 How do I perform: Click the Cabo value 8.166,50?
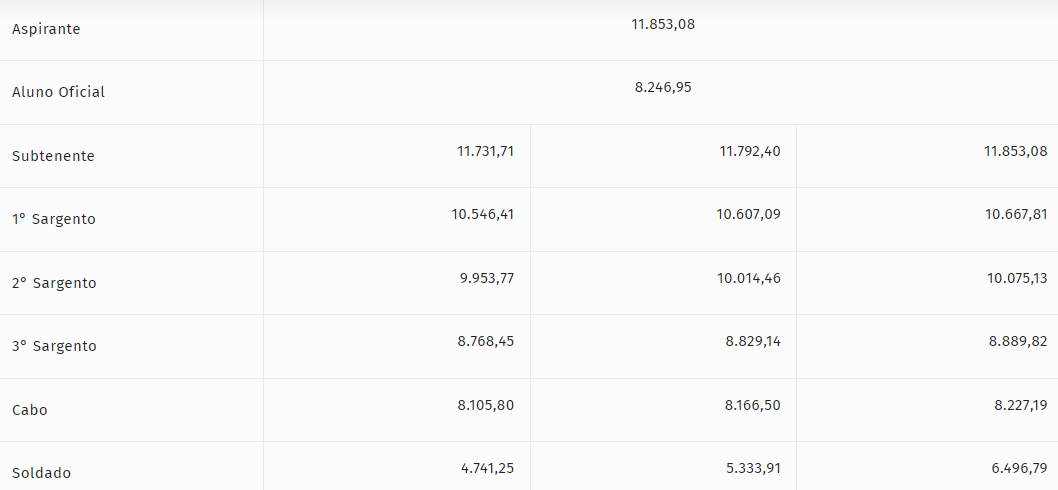click(753, 405)
